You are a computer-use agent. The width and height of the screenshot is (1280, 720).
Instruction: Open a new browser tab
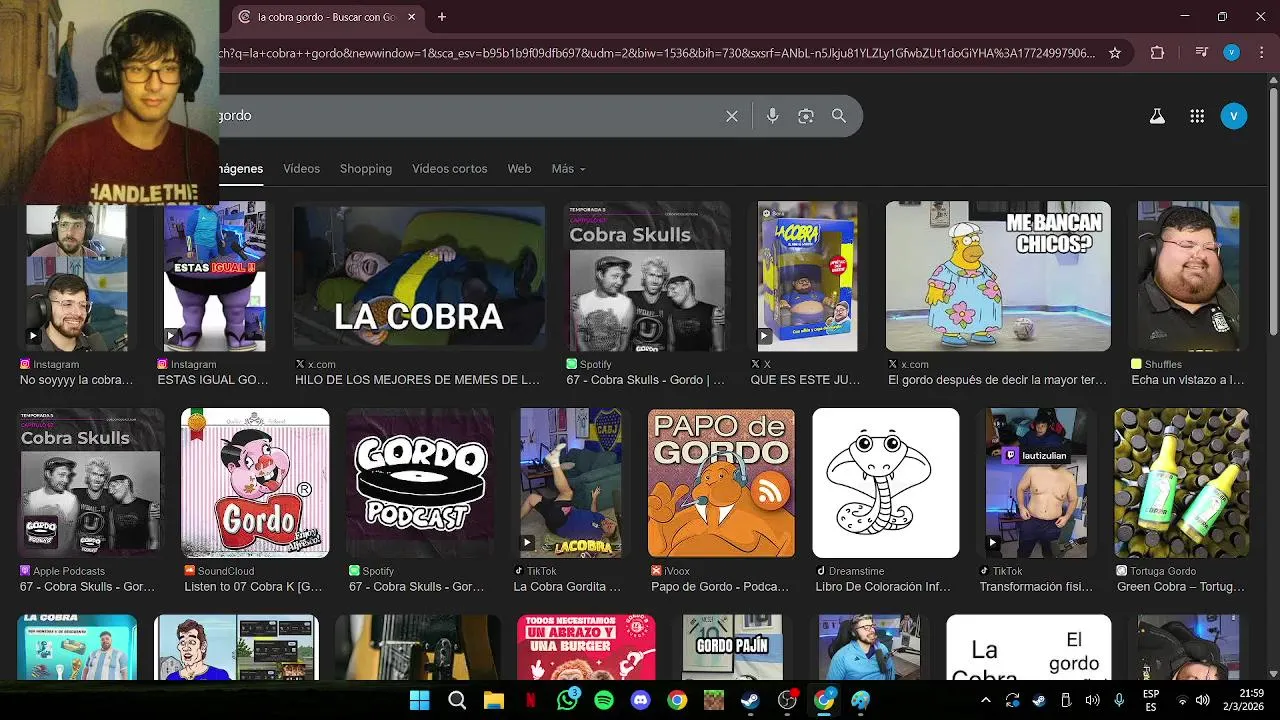(442, 17)
